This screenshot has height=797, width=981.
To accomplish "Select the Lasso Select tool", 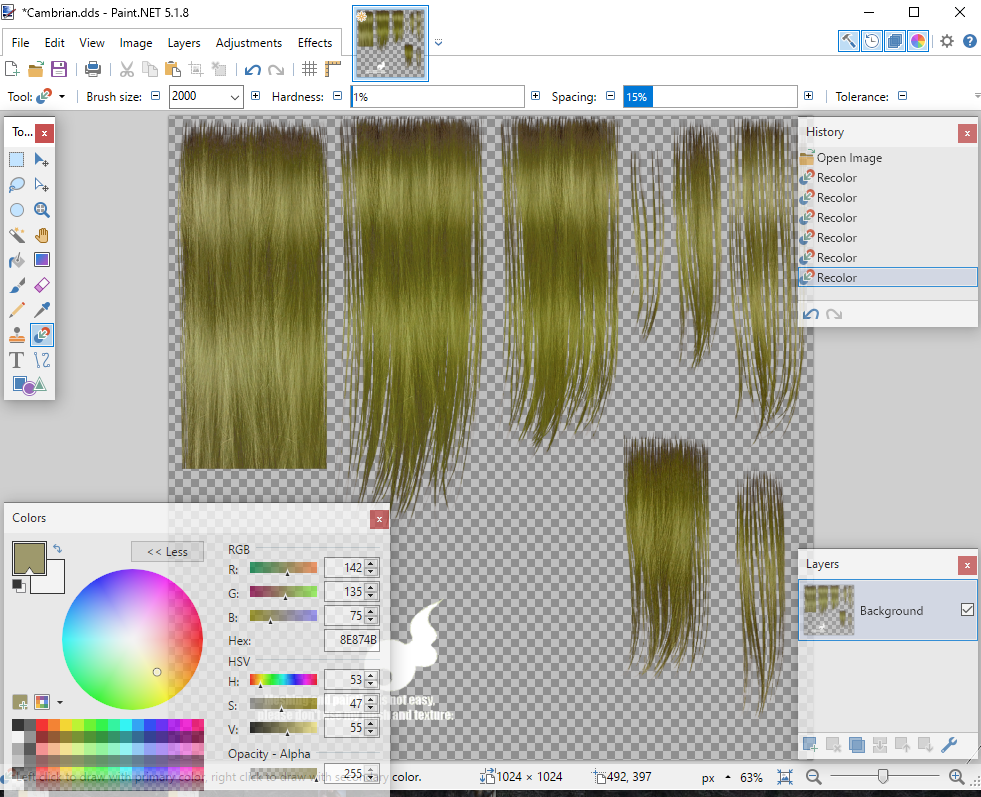I will (x=17, y=185).
